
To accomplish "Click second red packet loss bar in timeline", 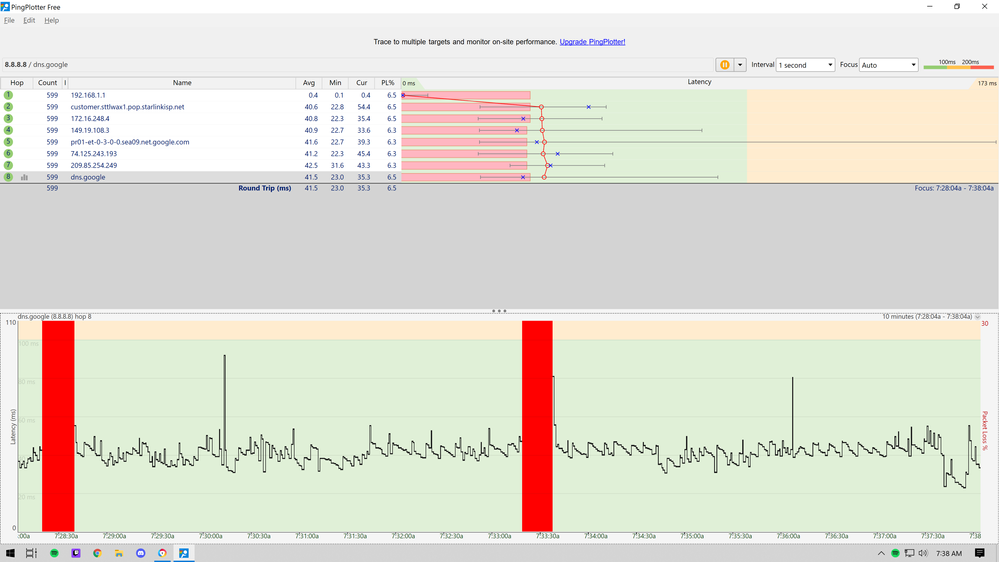I will [537, 425].
